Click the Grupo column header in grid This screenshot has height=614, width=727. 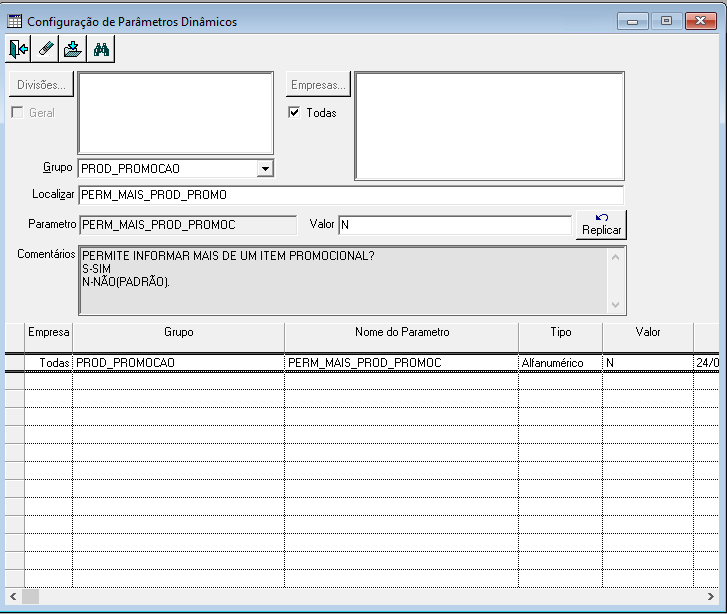point(179,337)
